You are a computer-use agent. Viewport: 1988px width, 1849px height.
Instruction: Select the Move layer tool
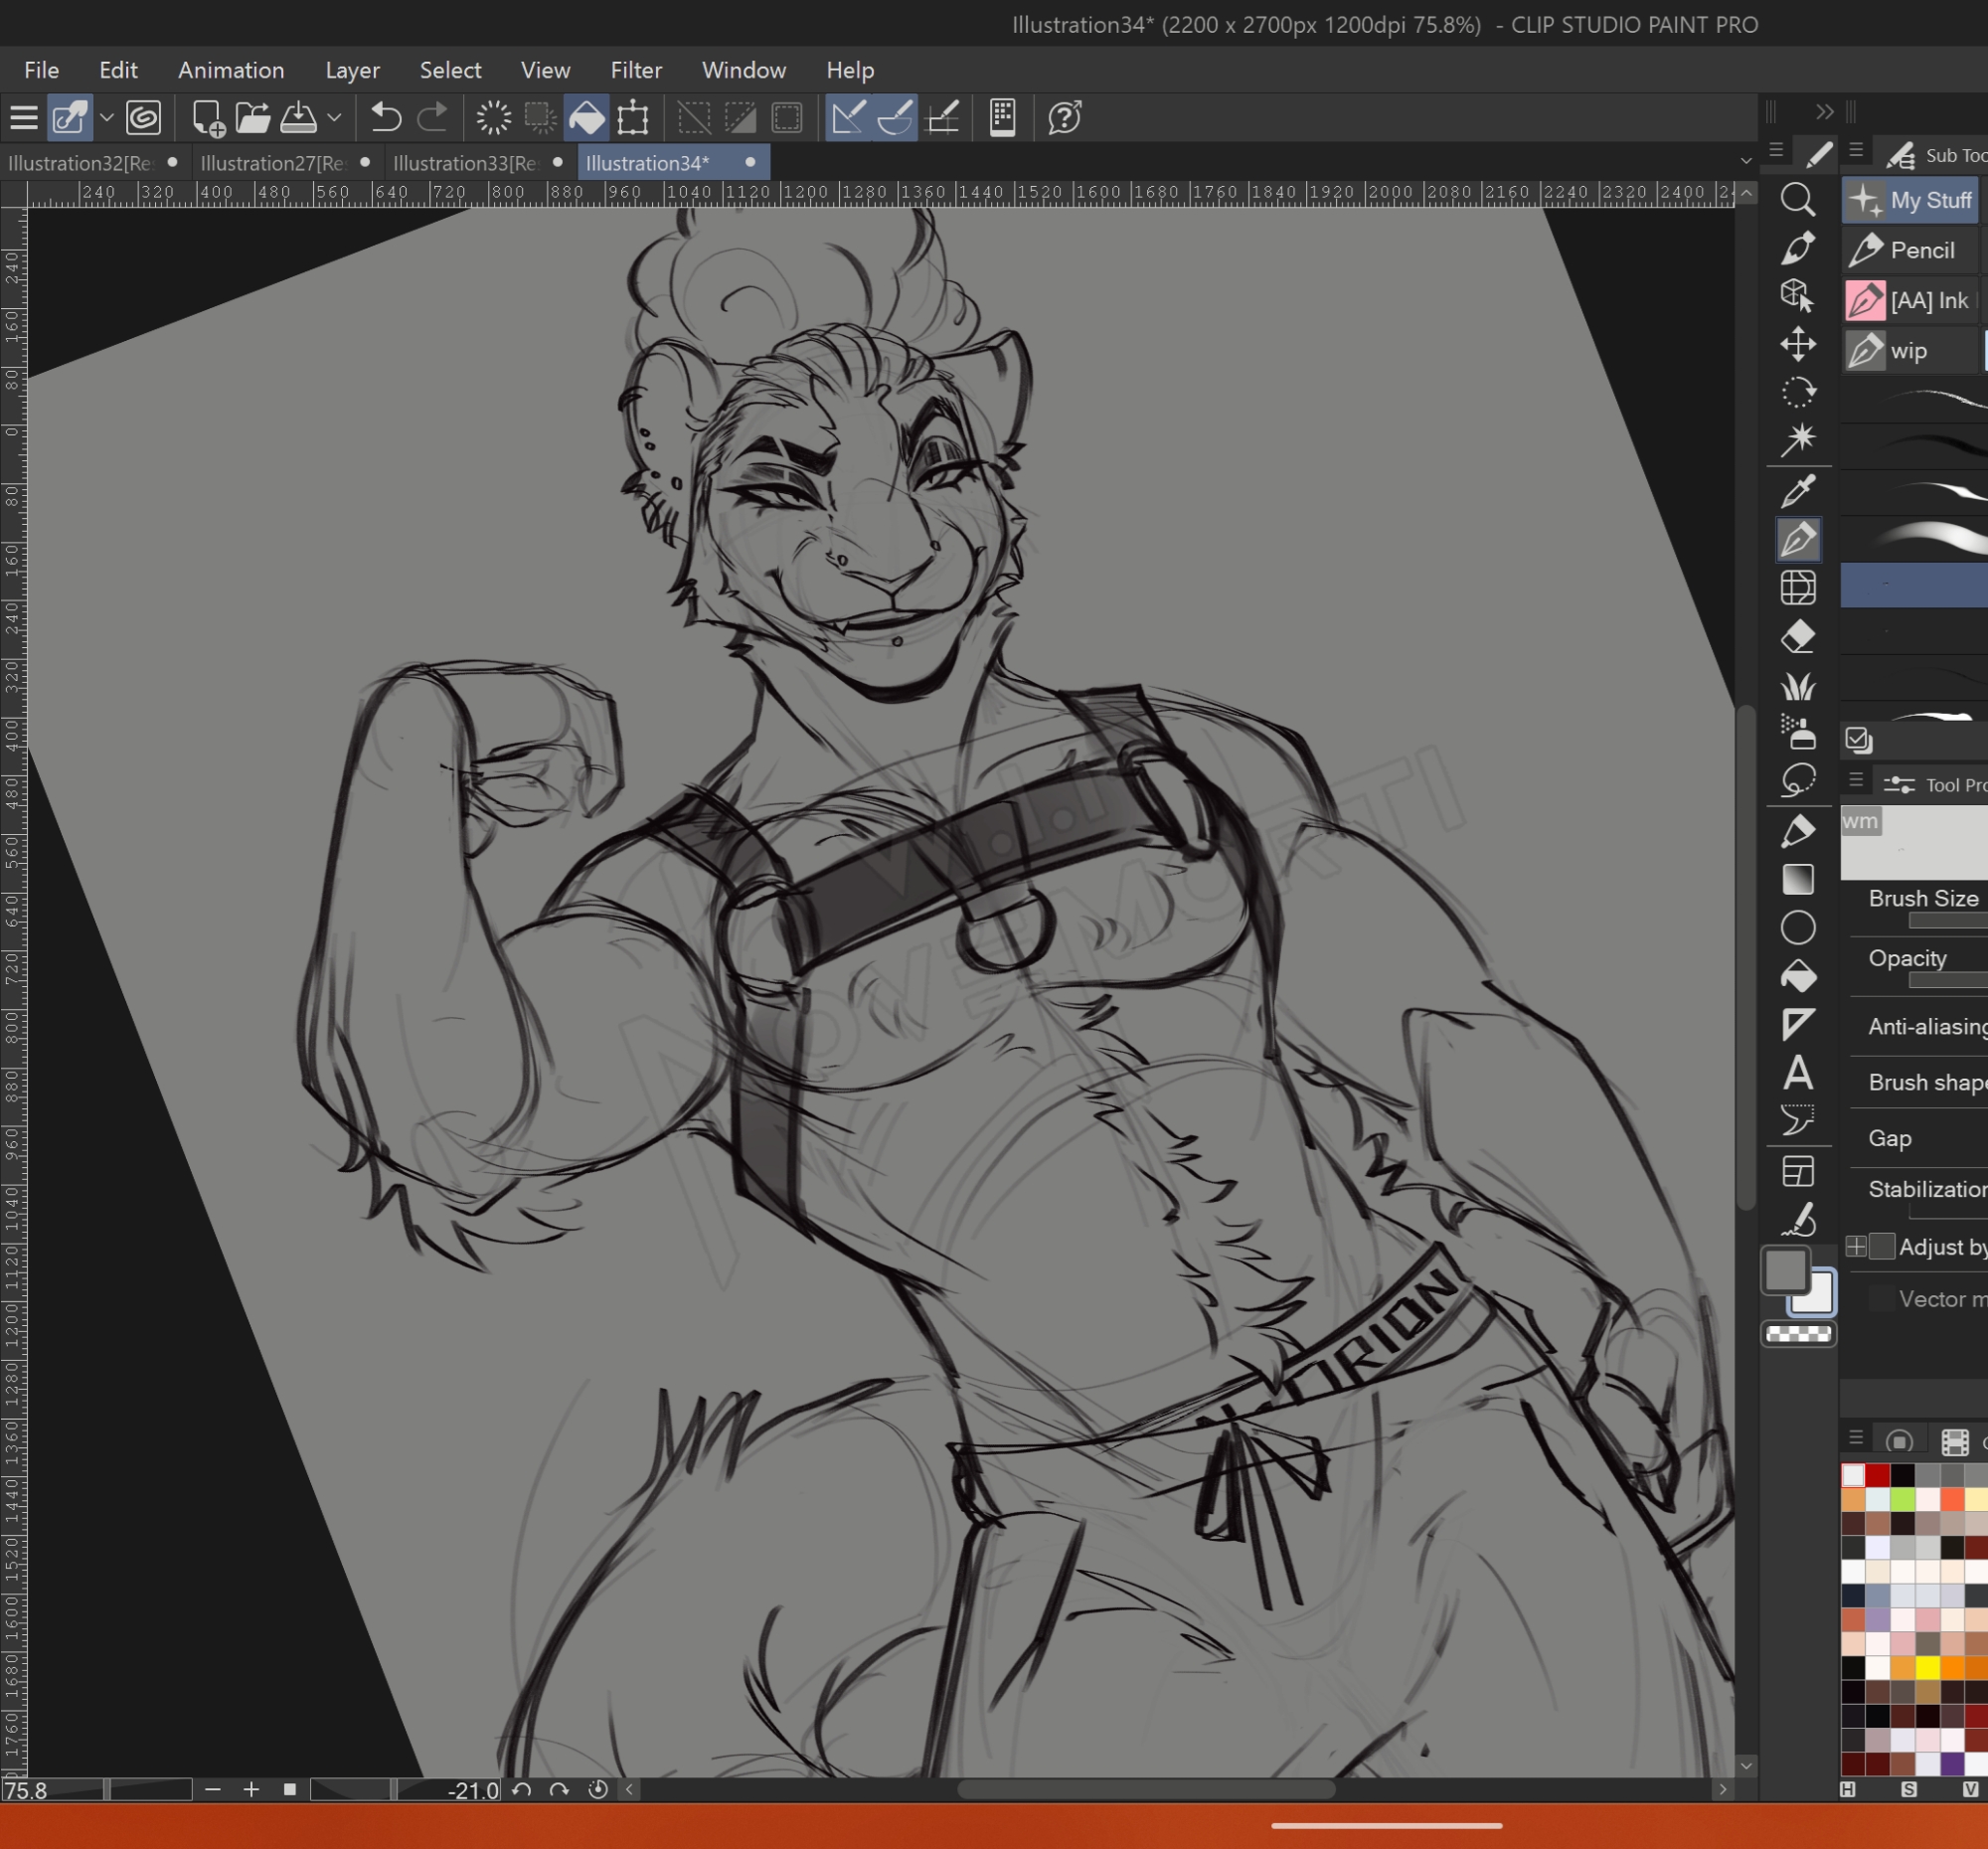1797,344
